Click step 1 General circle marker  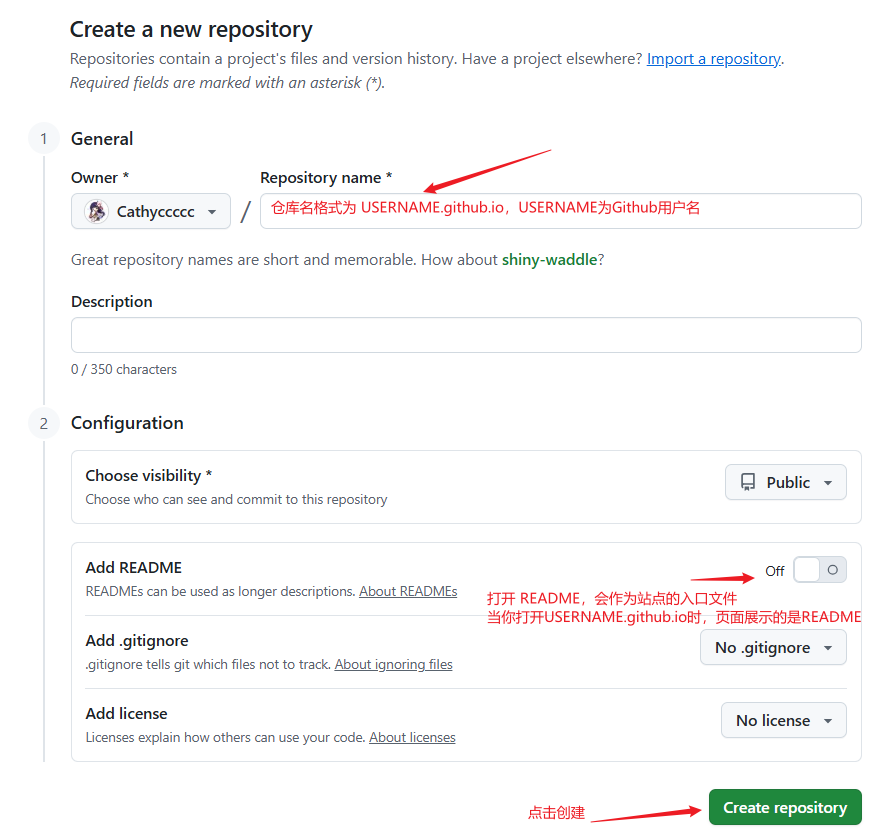(x=43, y=139)
